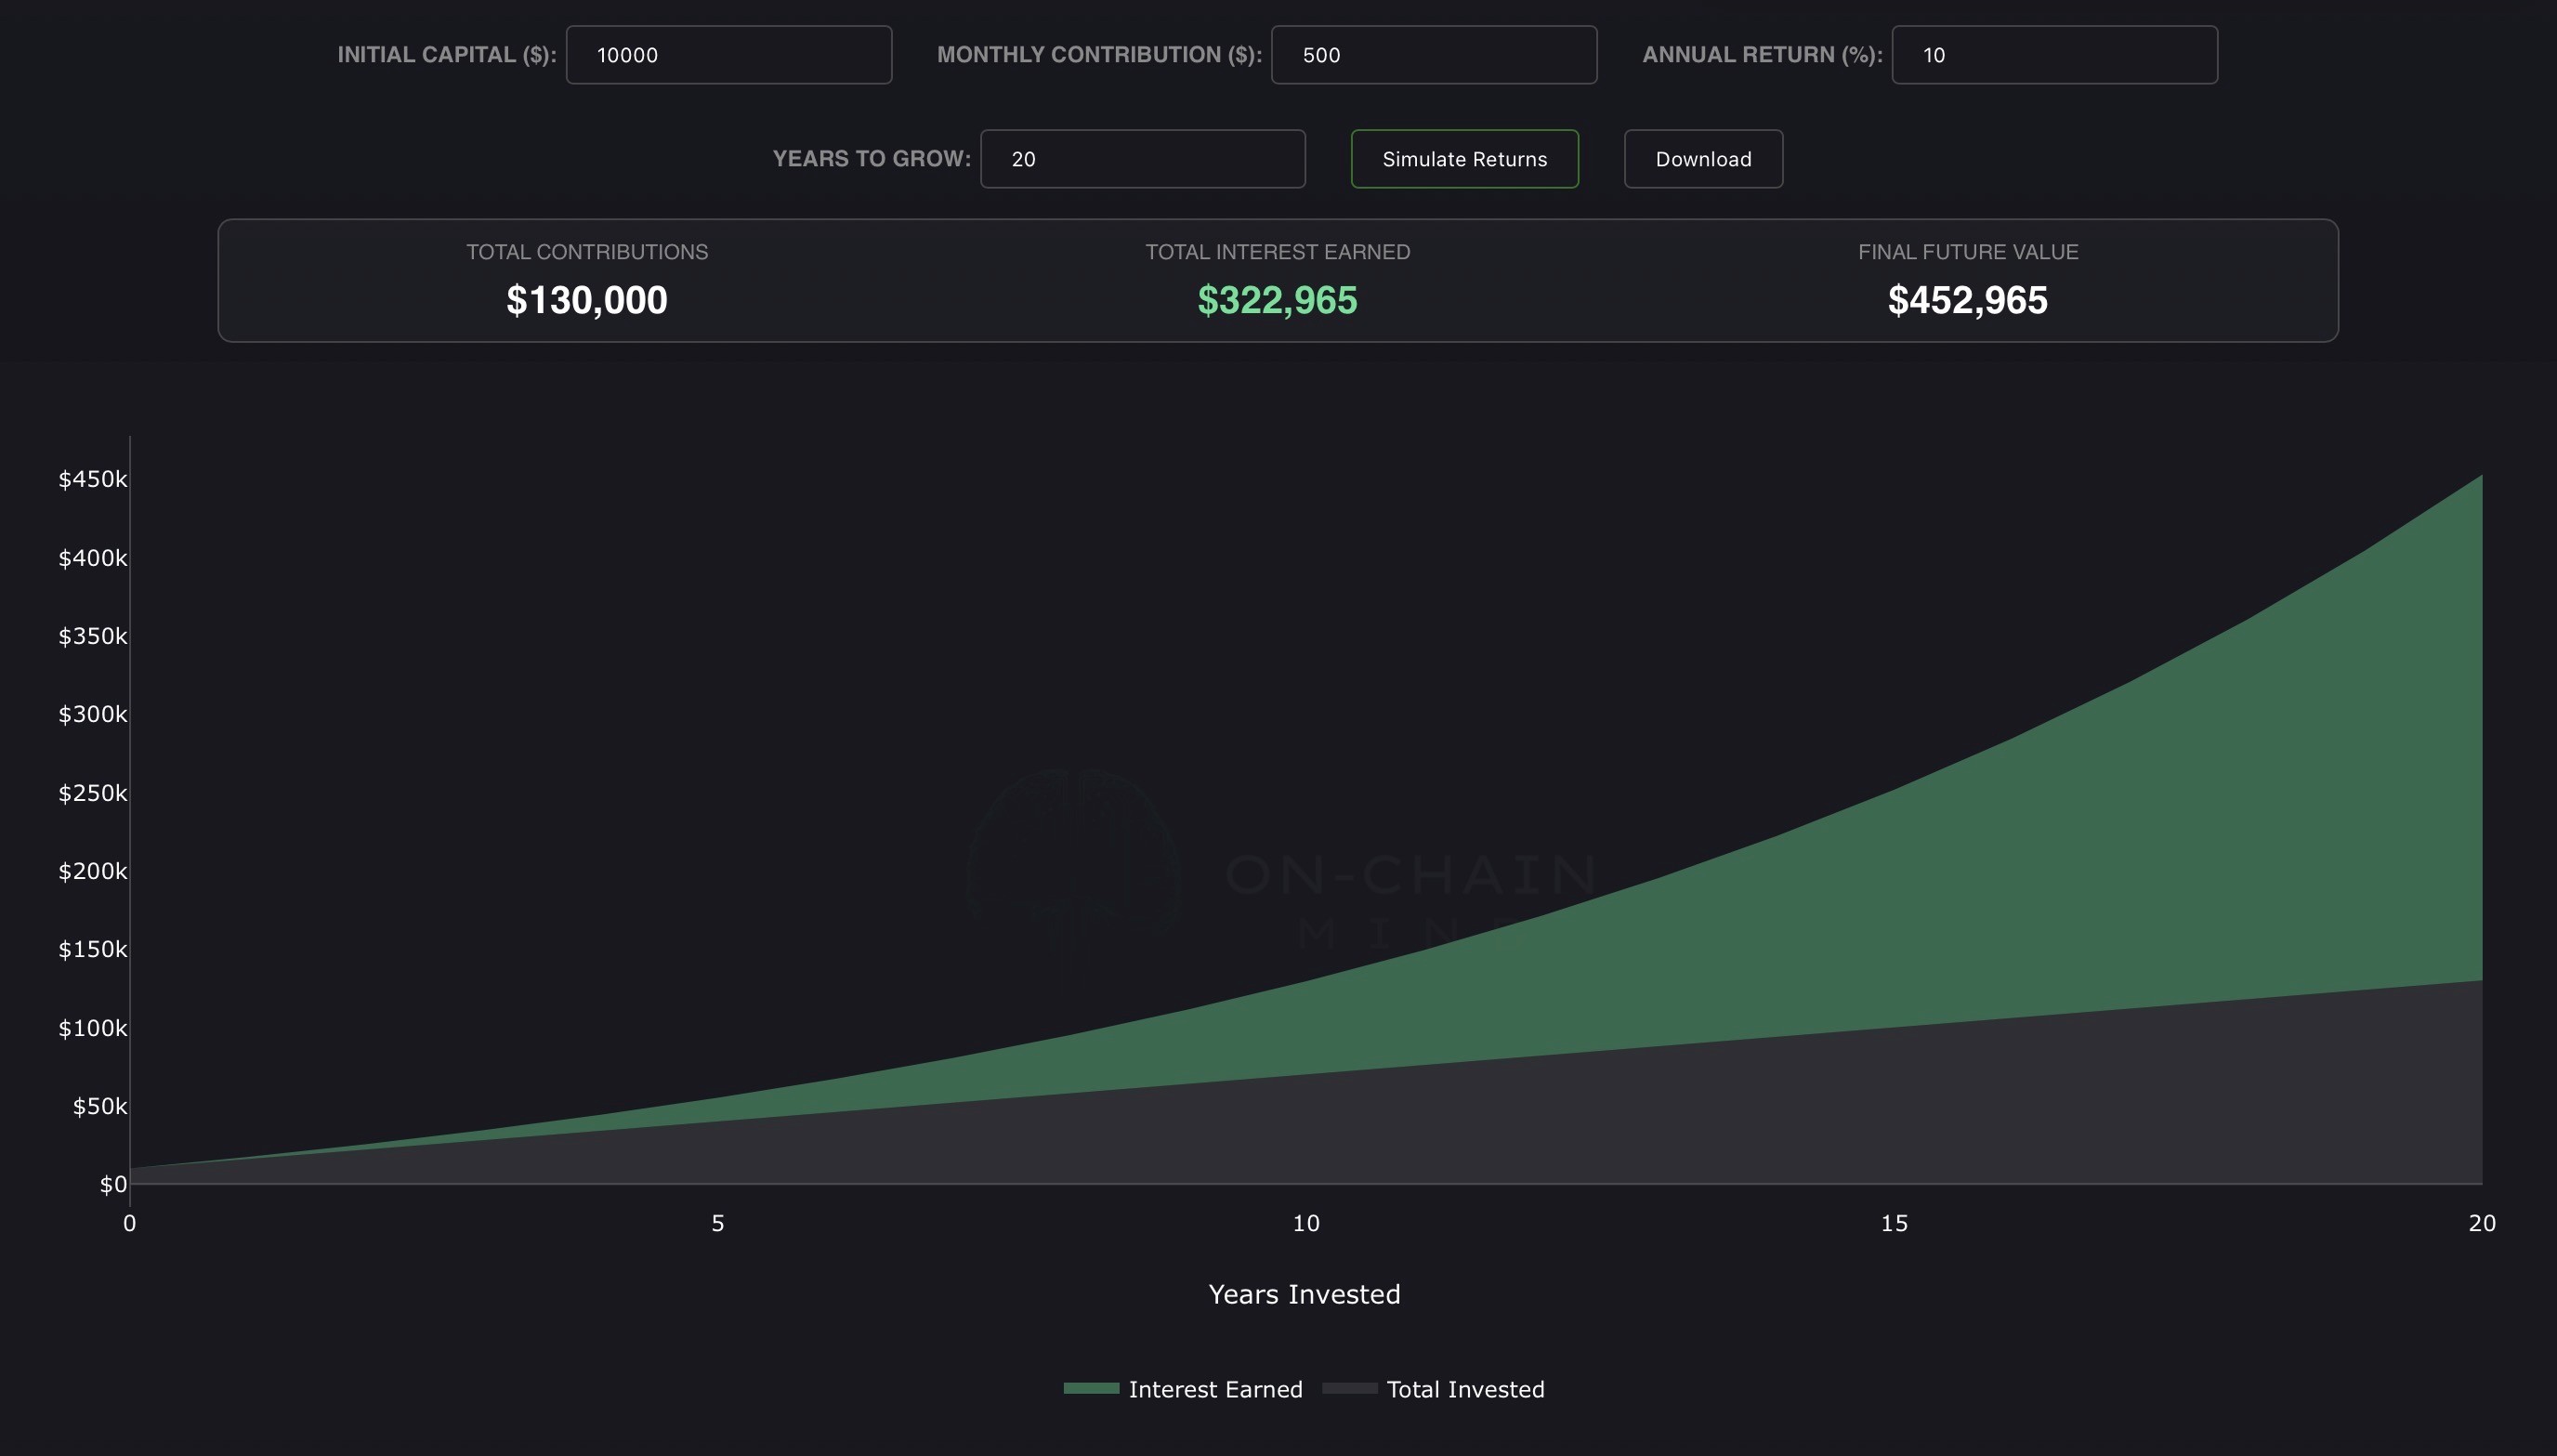Click the $200k y-axis tick label
Viewport: 2557px width, 1456px height.
[x=92, y=871]
